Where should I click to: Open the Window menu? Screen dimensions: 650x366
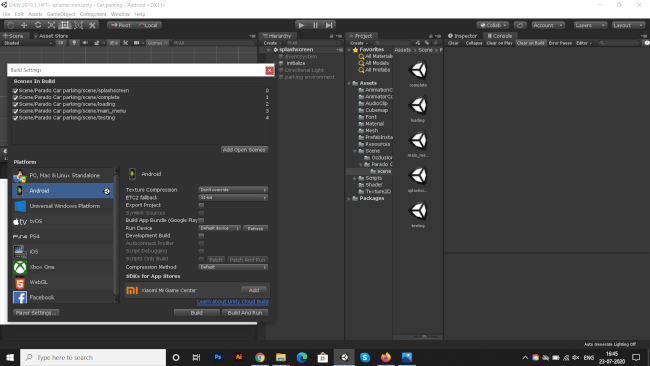pyautogui.click(x=120, y=14)
